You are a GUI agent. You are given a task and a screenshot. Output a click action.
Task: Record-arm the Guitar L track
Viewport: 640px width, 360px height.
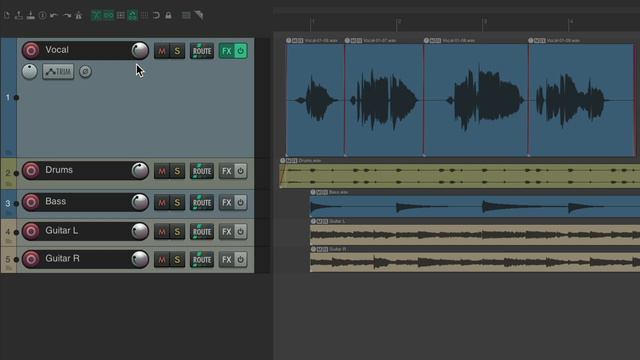tap(31, 231)
